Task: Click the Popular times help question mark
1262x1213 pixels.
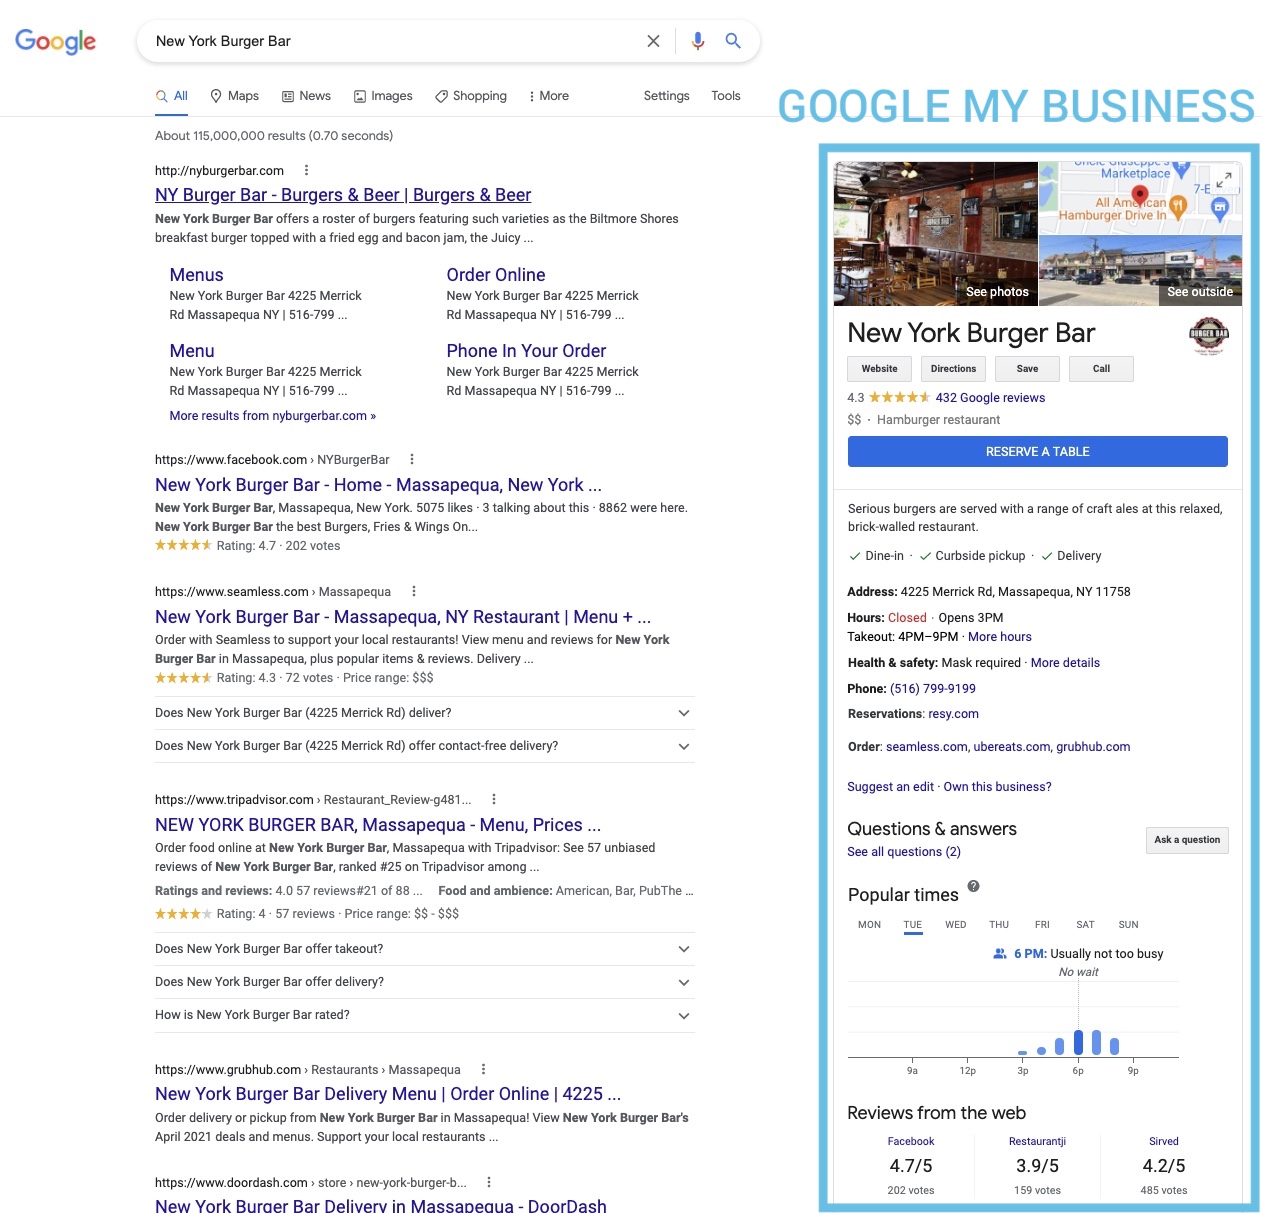Action: pyautogui.click(x=973, y=886)
